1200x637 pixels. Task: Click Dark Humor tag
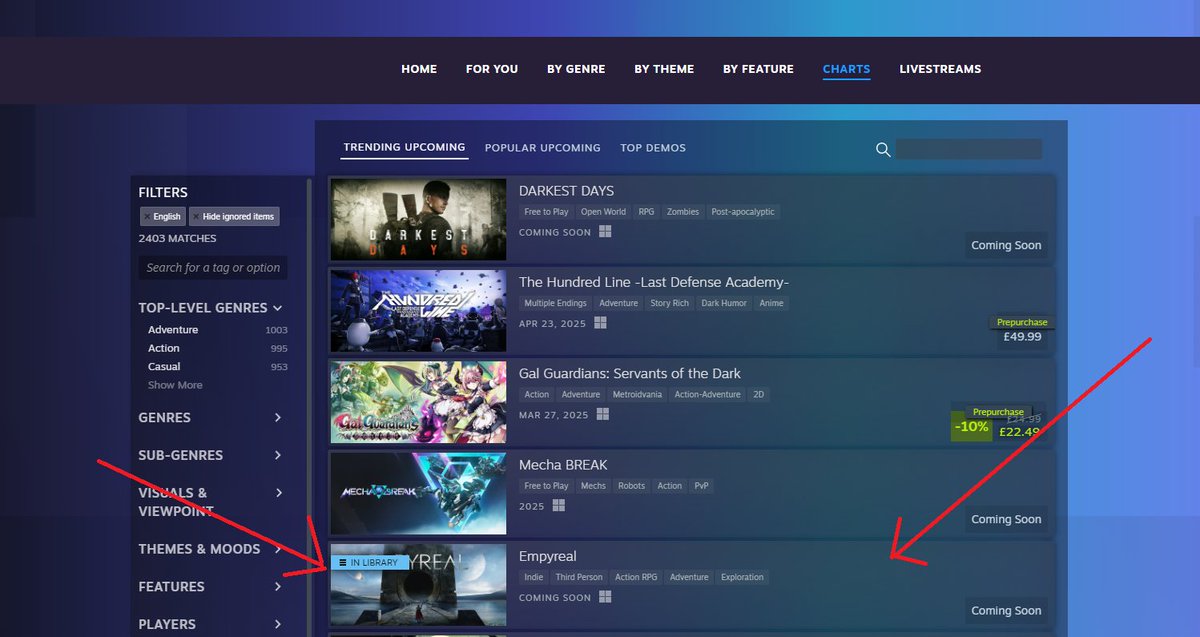click(x=724, y=303)
